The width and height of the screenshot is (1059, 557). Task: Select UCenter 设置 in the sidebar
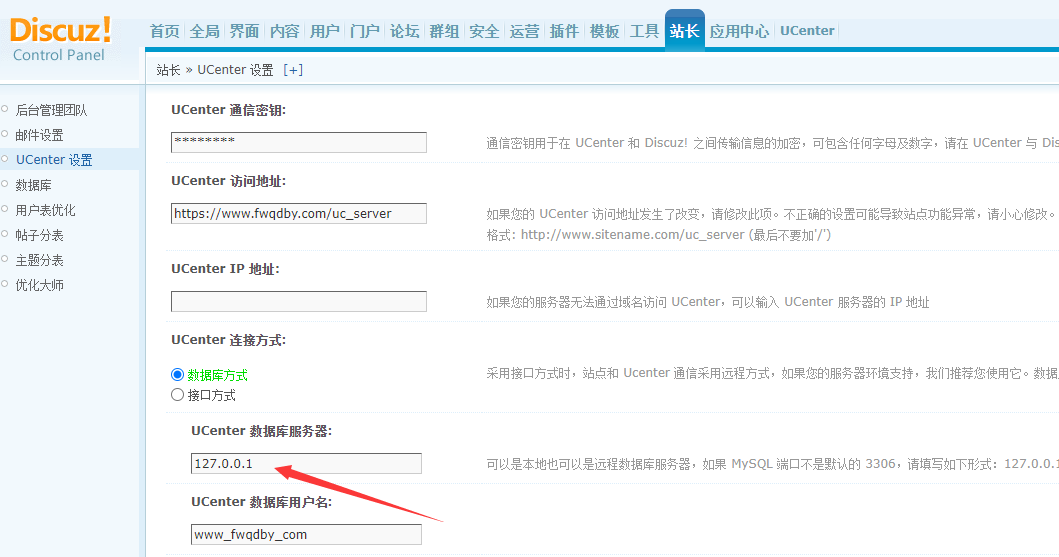click(54, 160)
